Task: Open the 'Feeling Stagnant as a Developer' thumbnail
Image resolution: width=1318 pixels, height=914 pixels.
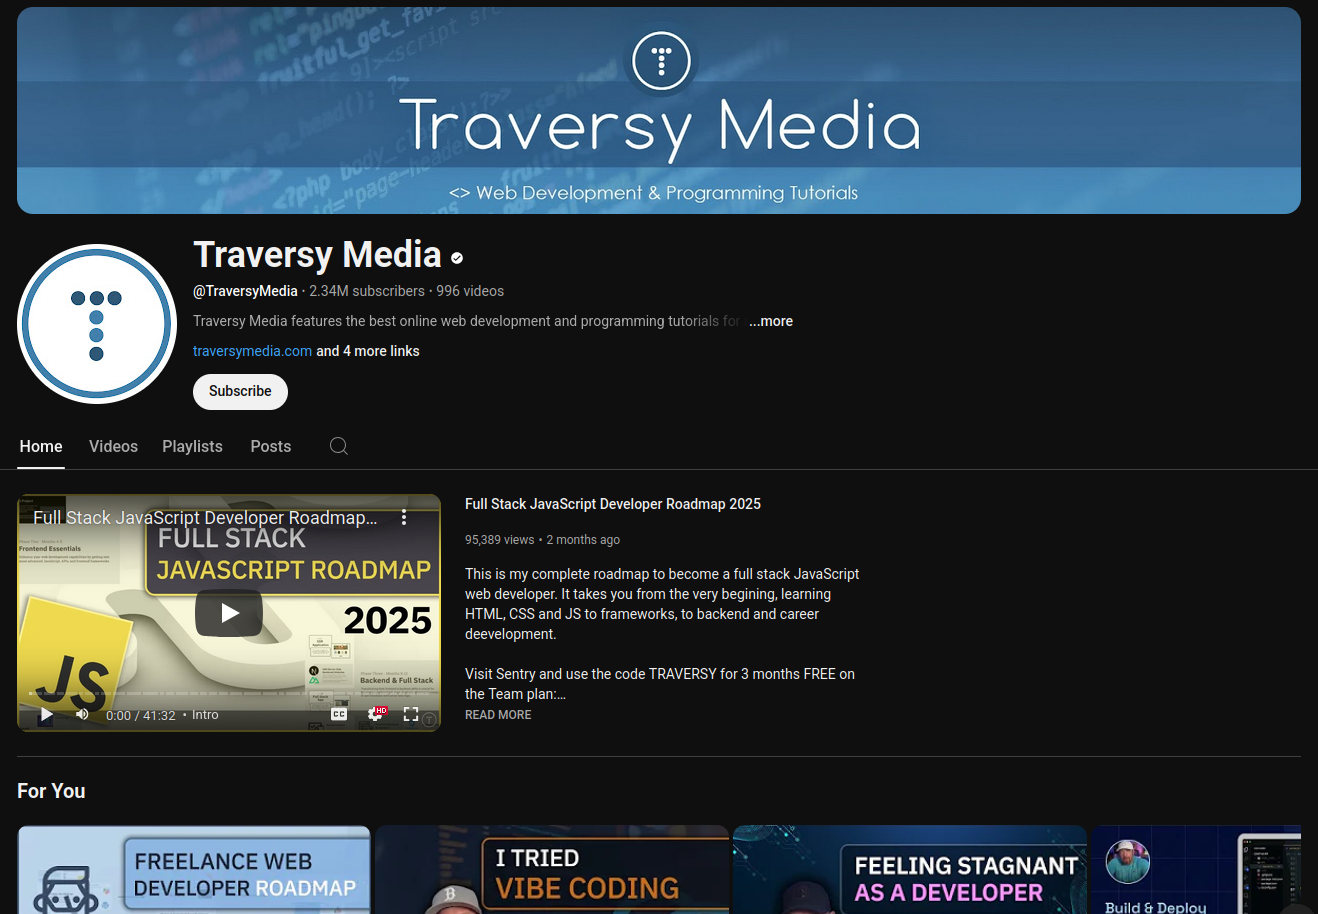Action: 910,869
